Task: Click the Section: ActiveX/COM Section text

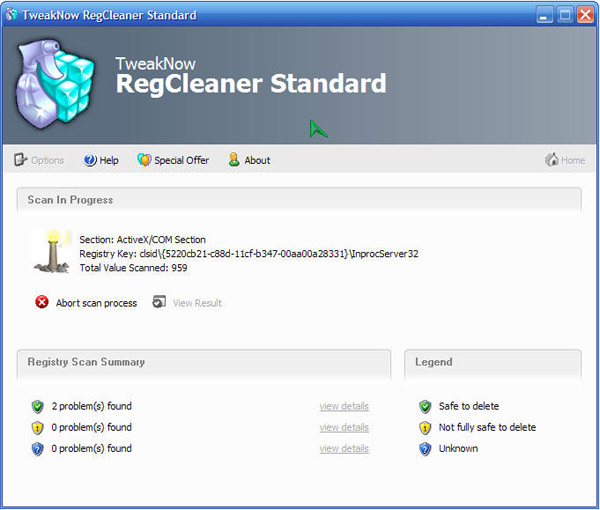Action: [142, 240]
